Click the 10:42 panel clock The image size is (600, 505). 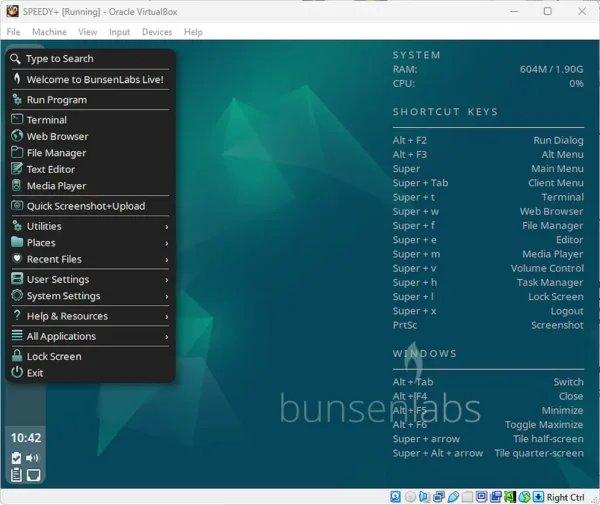coord(26,438)
